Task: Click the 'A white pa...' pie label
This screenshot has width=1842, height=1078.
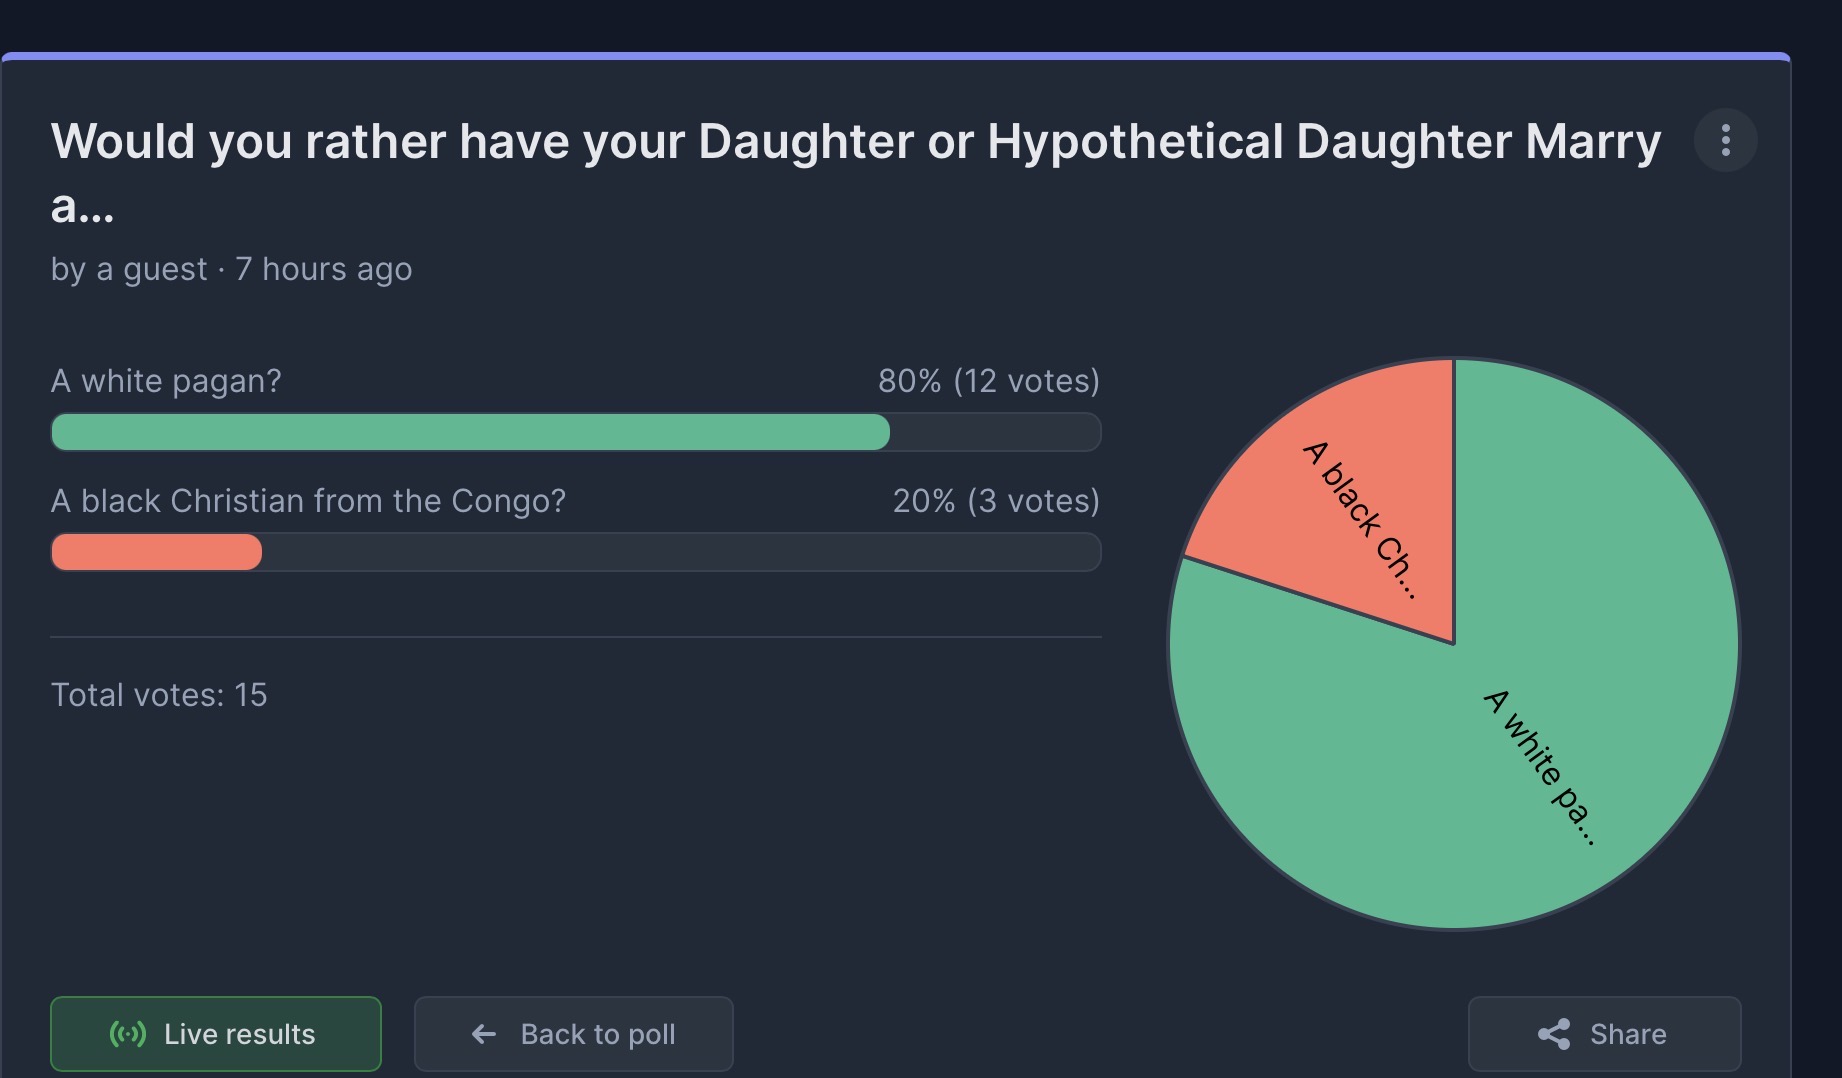Action: pyautogui.click(x=1540, y=768)
